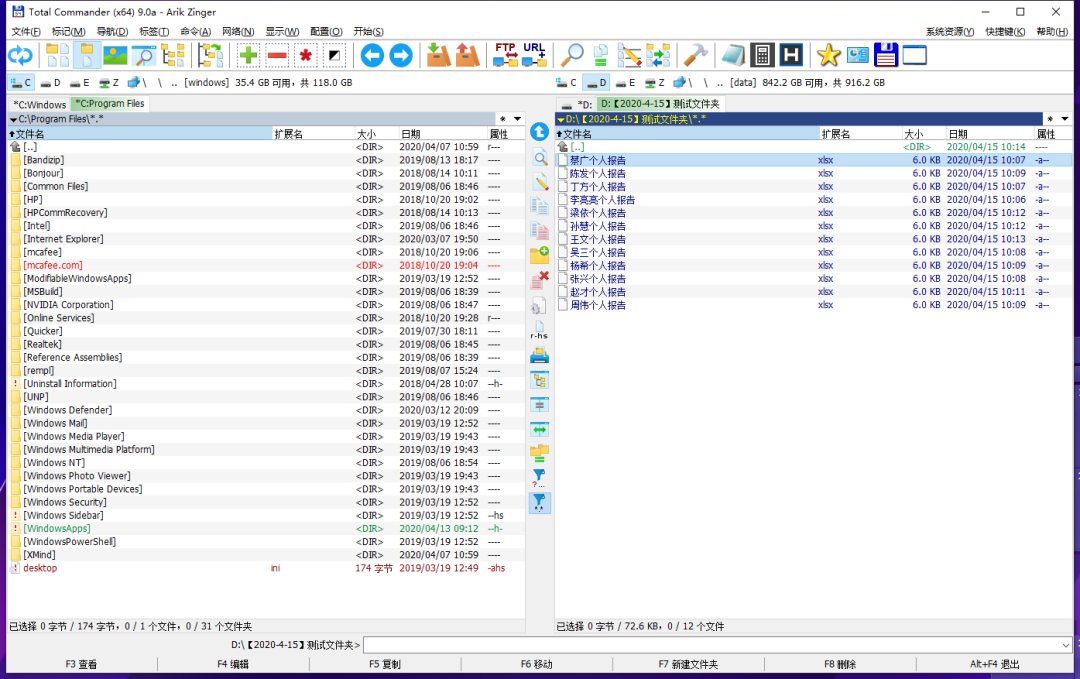Click F7 新建文件夹 button

click(x=688, y=665)
